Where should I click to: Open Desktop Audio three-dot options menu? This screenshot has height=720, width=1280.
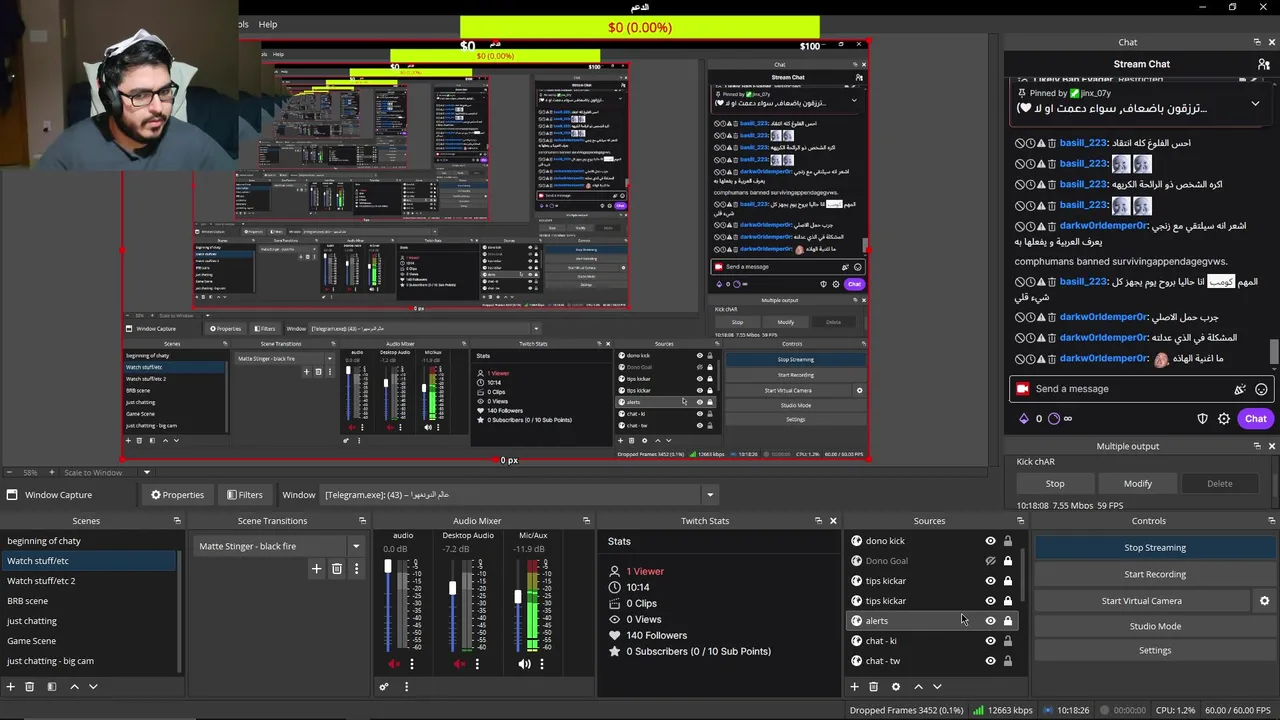[x=477, y=664]
